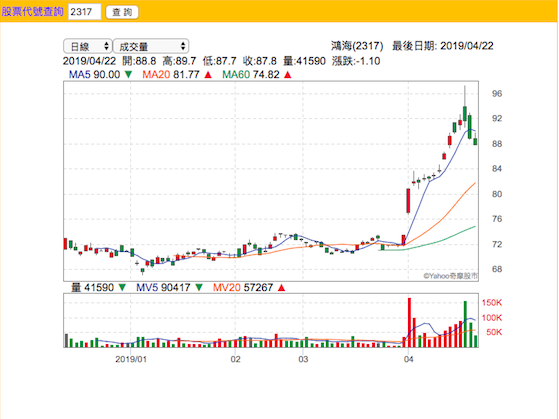The image size is (559, 419).
Task: Open the 成交量 indicator dropdown
Action: pyautogui.click(x=151, y=46)
